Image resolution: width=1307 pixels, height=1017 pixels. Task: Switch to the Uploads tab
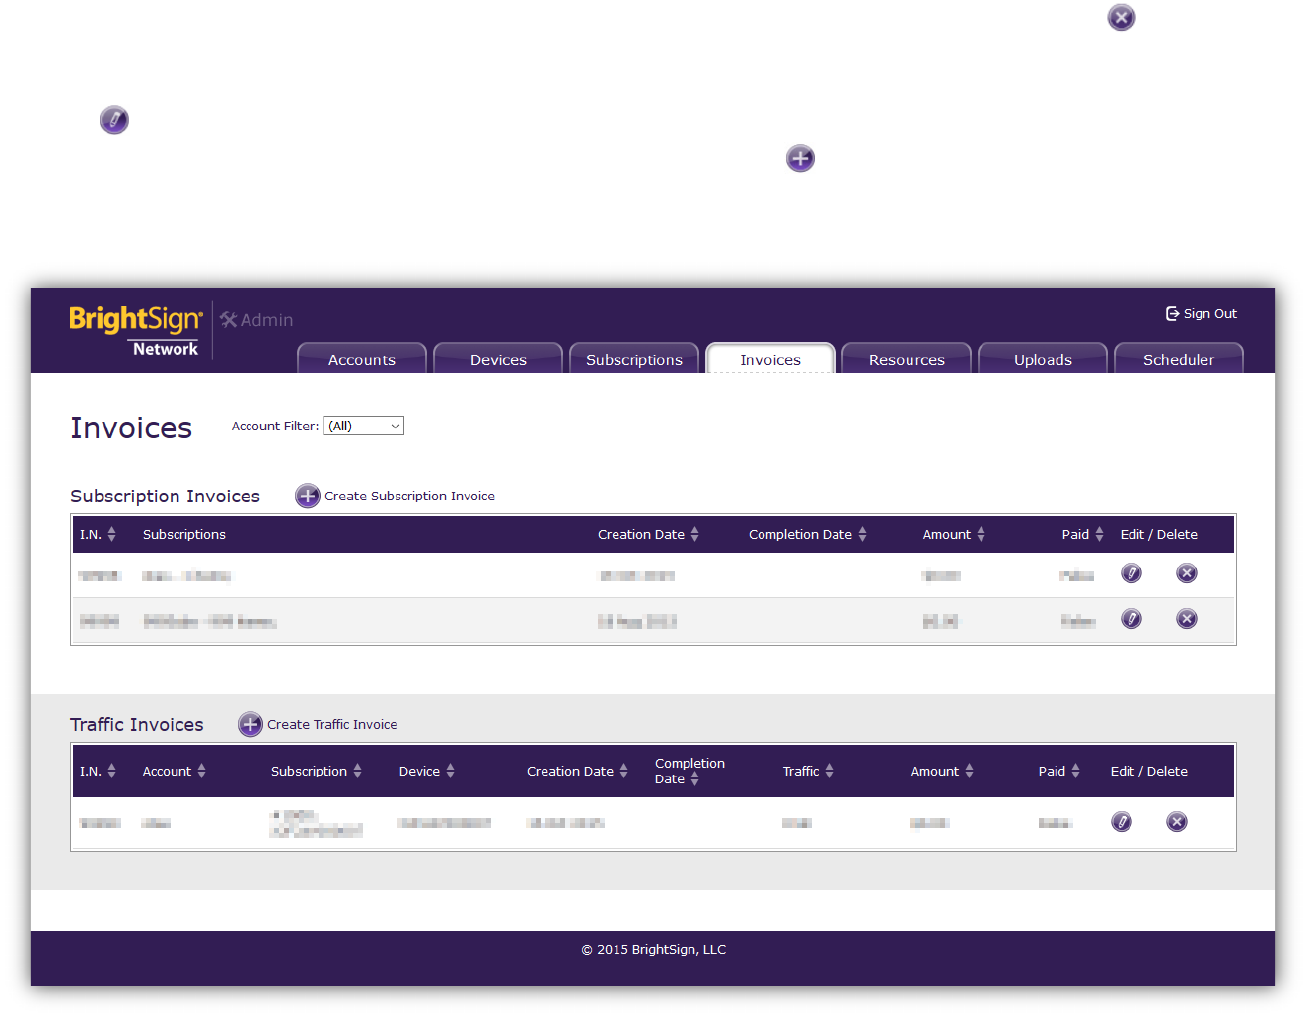pyautogui.click(x=1042, y=359)
